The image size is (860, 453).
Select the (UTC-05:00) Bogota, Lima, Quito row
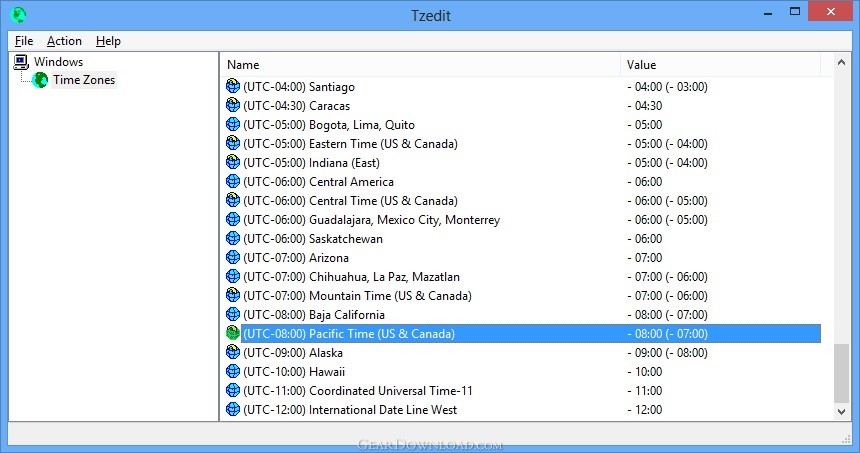(523, 124)
